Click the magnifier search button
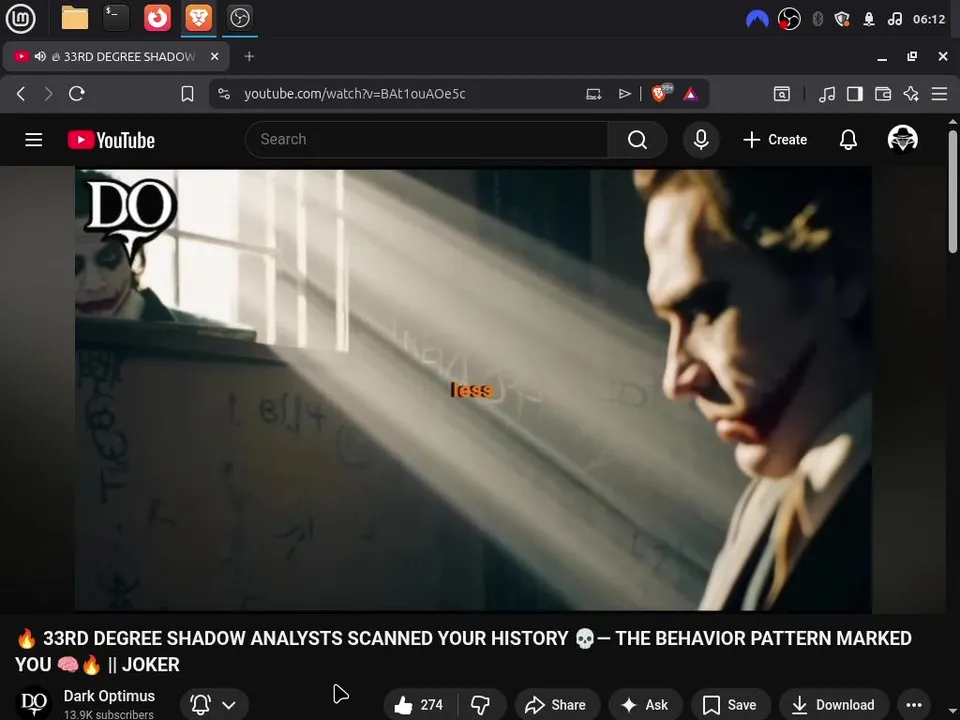This screenshot has height=720, width=960. [x=637, y=140]
